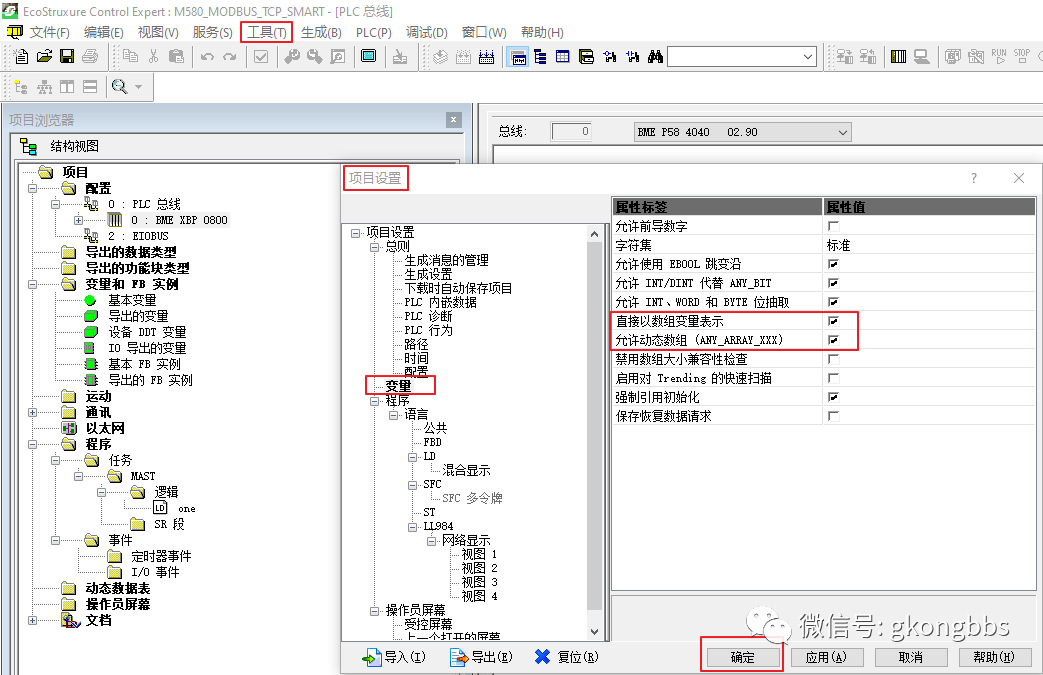The image size is (1043, 675).
Task: Click the 导入(I) button
Action: click(394, 657)
